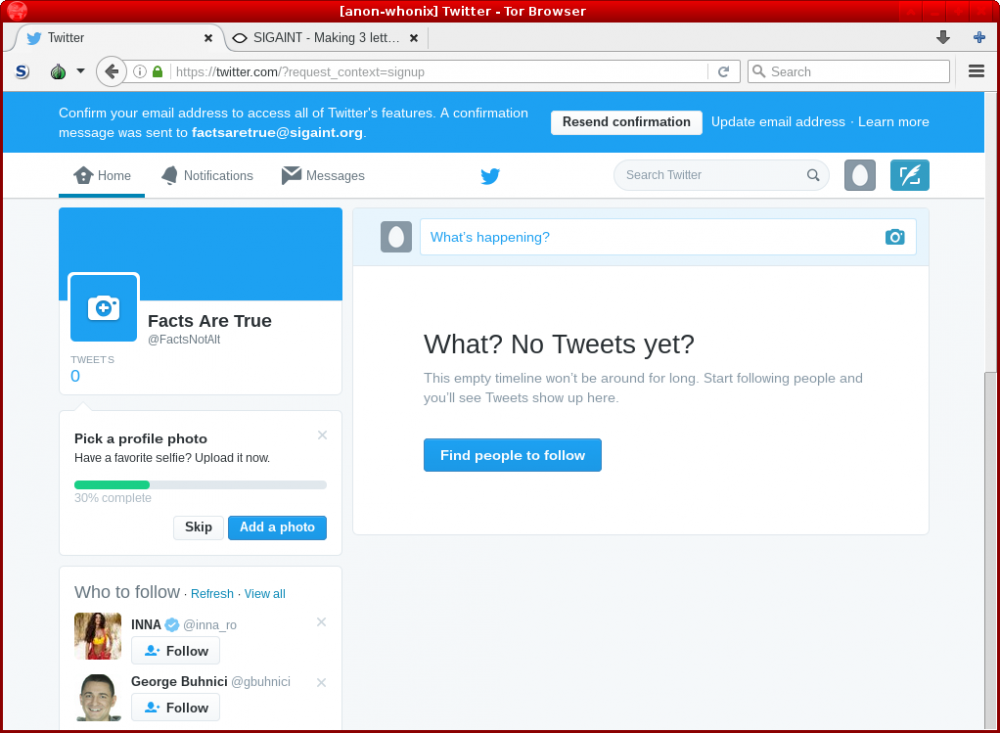
Task: Follow the INNA account
Action: (x=176, y=651)
